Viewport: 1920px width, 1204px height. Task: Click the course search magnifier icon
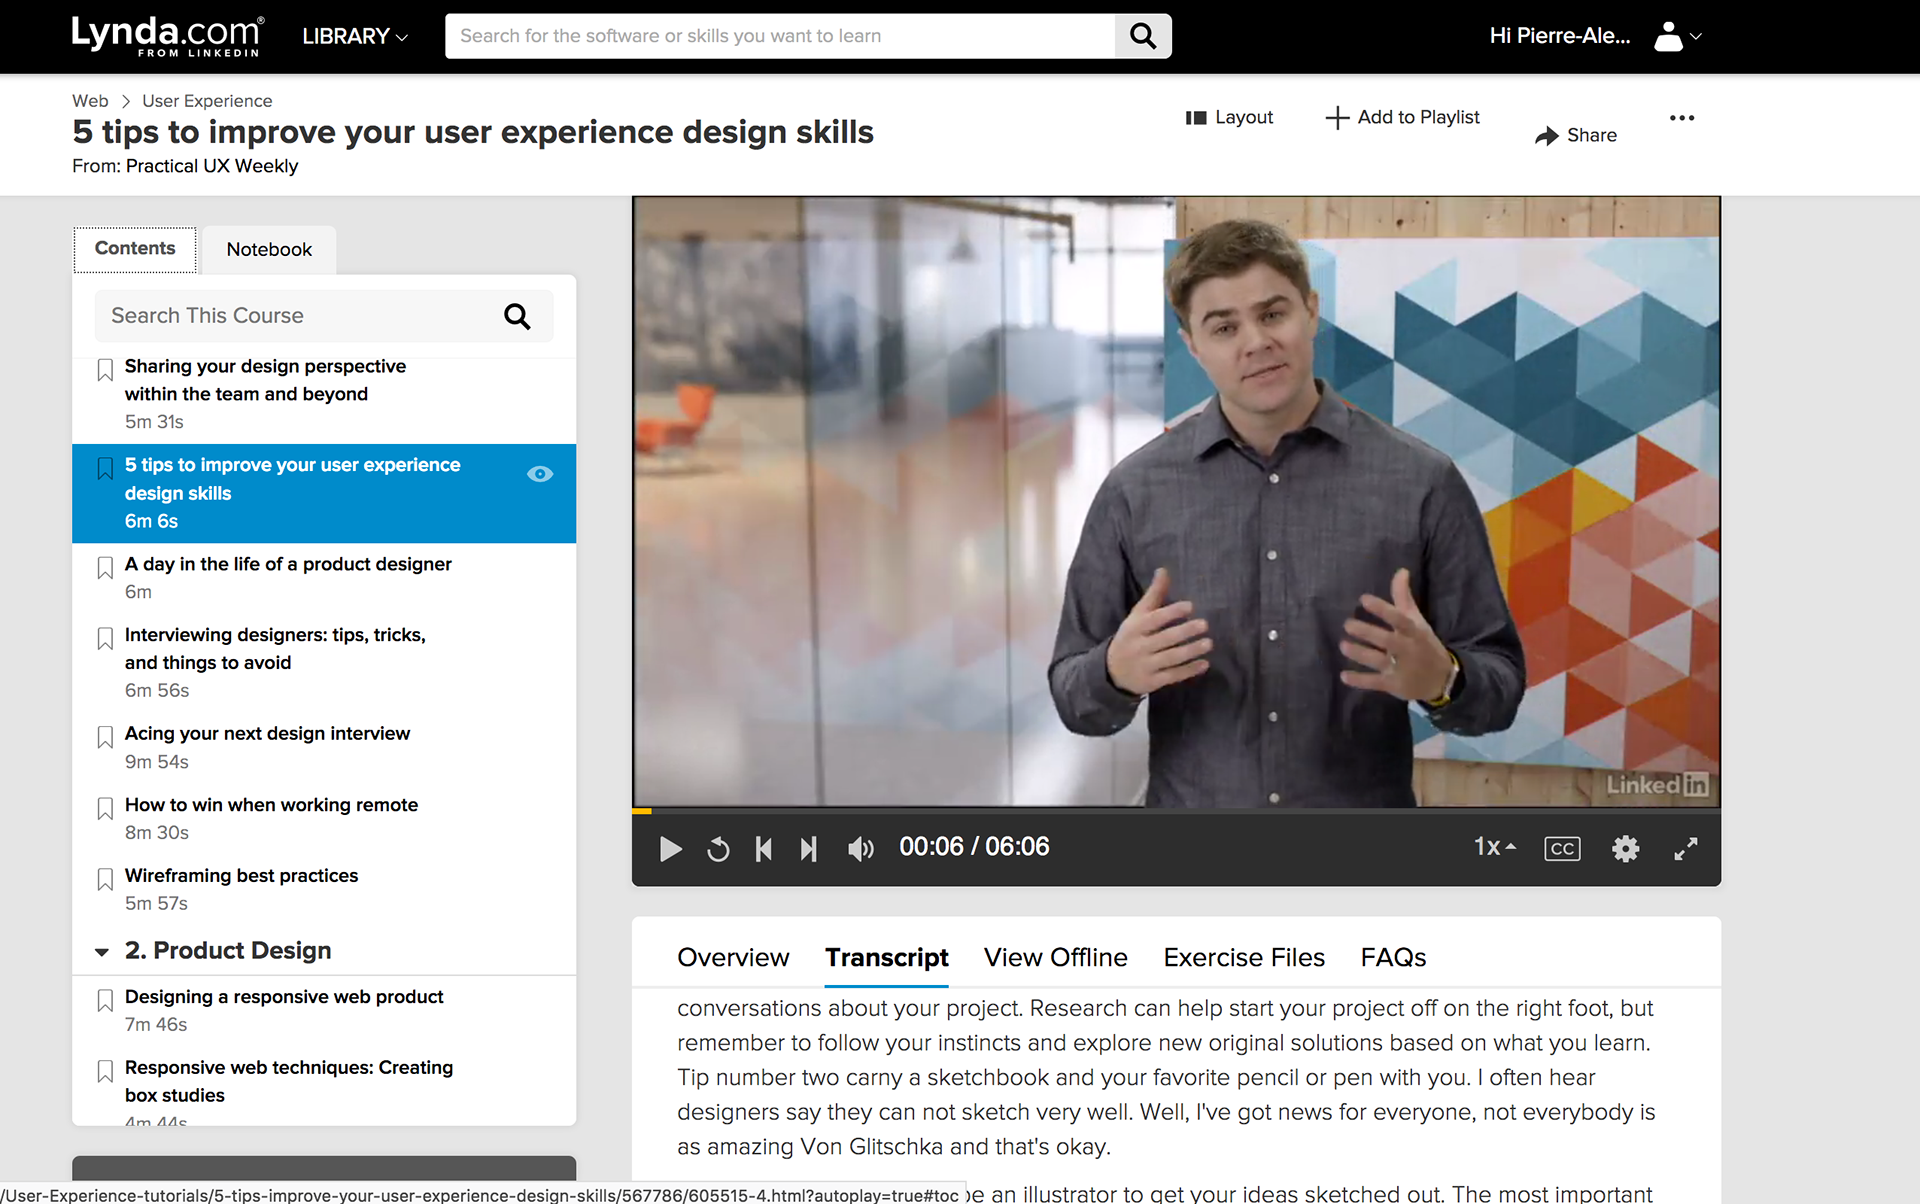pos(517,316)
